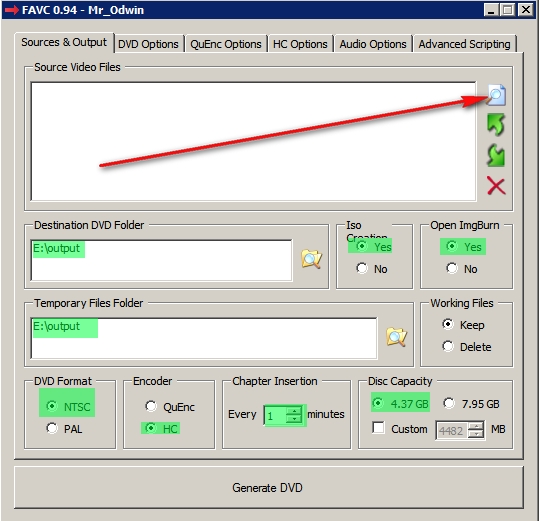
Task: Browse for the Destination DVD Folder
Action: pos(311,259)
